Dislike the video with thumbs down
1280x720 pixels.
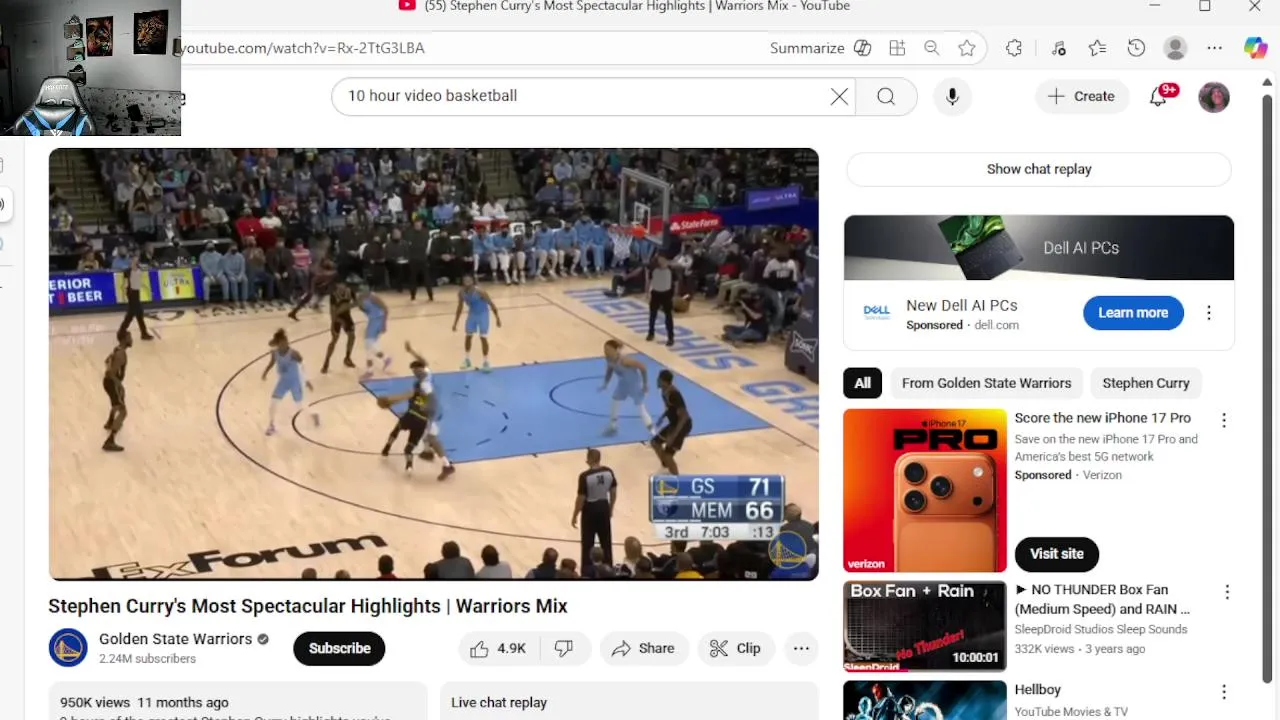coord(565,648)
